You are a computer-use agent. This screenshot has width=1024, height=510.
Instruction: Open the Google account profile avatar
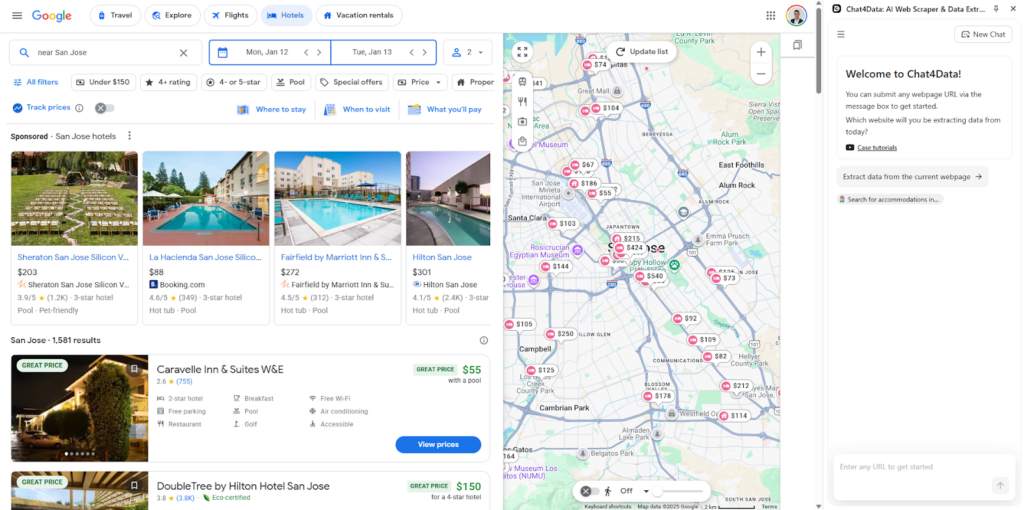click(x=796, y=16)
